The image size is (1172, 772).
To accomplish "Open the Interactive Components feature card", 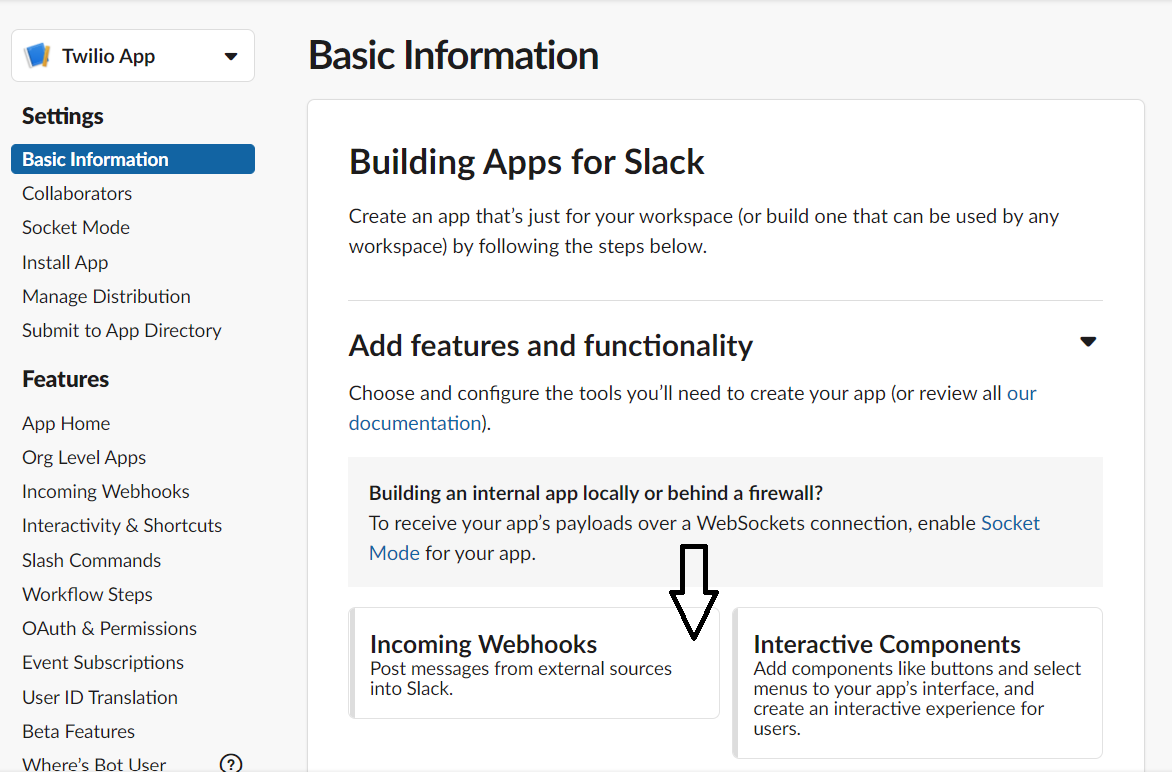I will [x=918, y=683].
